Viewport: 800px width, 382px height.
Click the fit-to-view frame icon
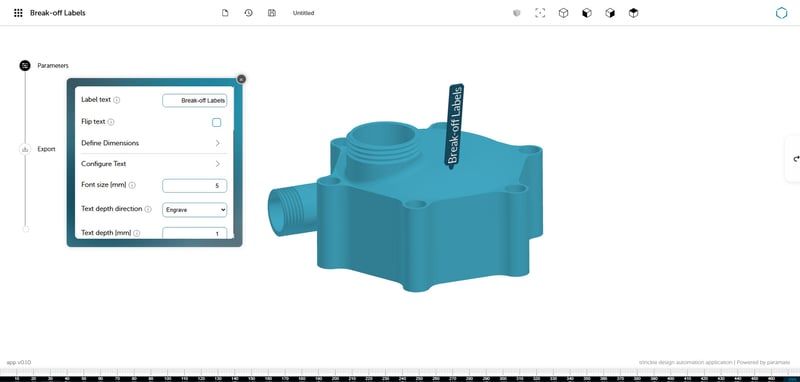(x=540, y=13)
